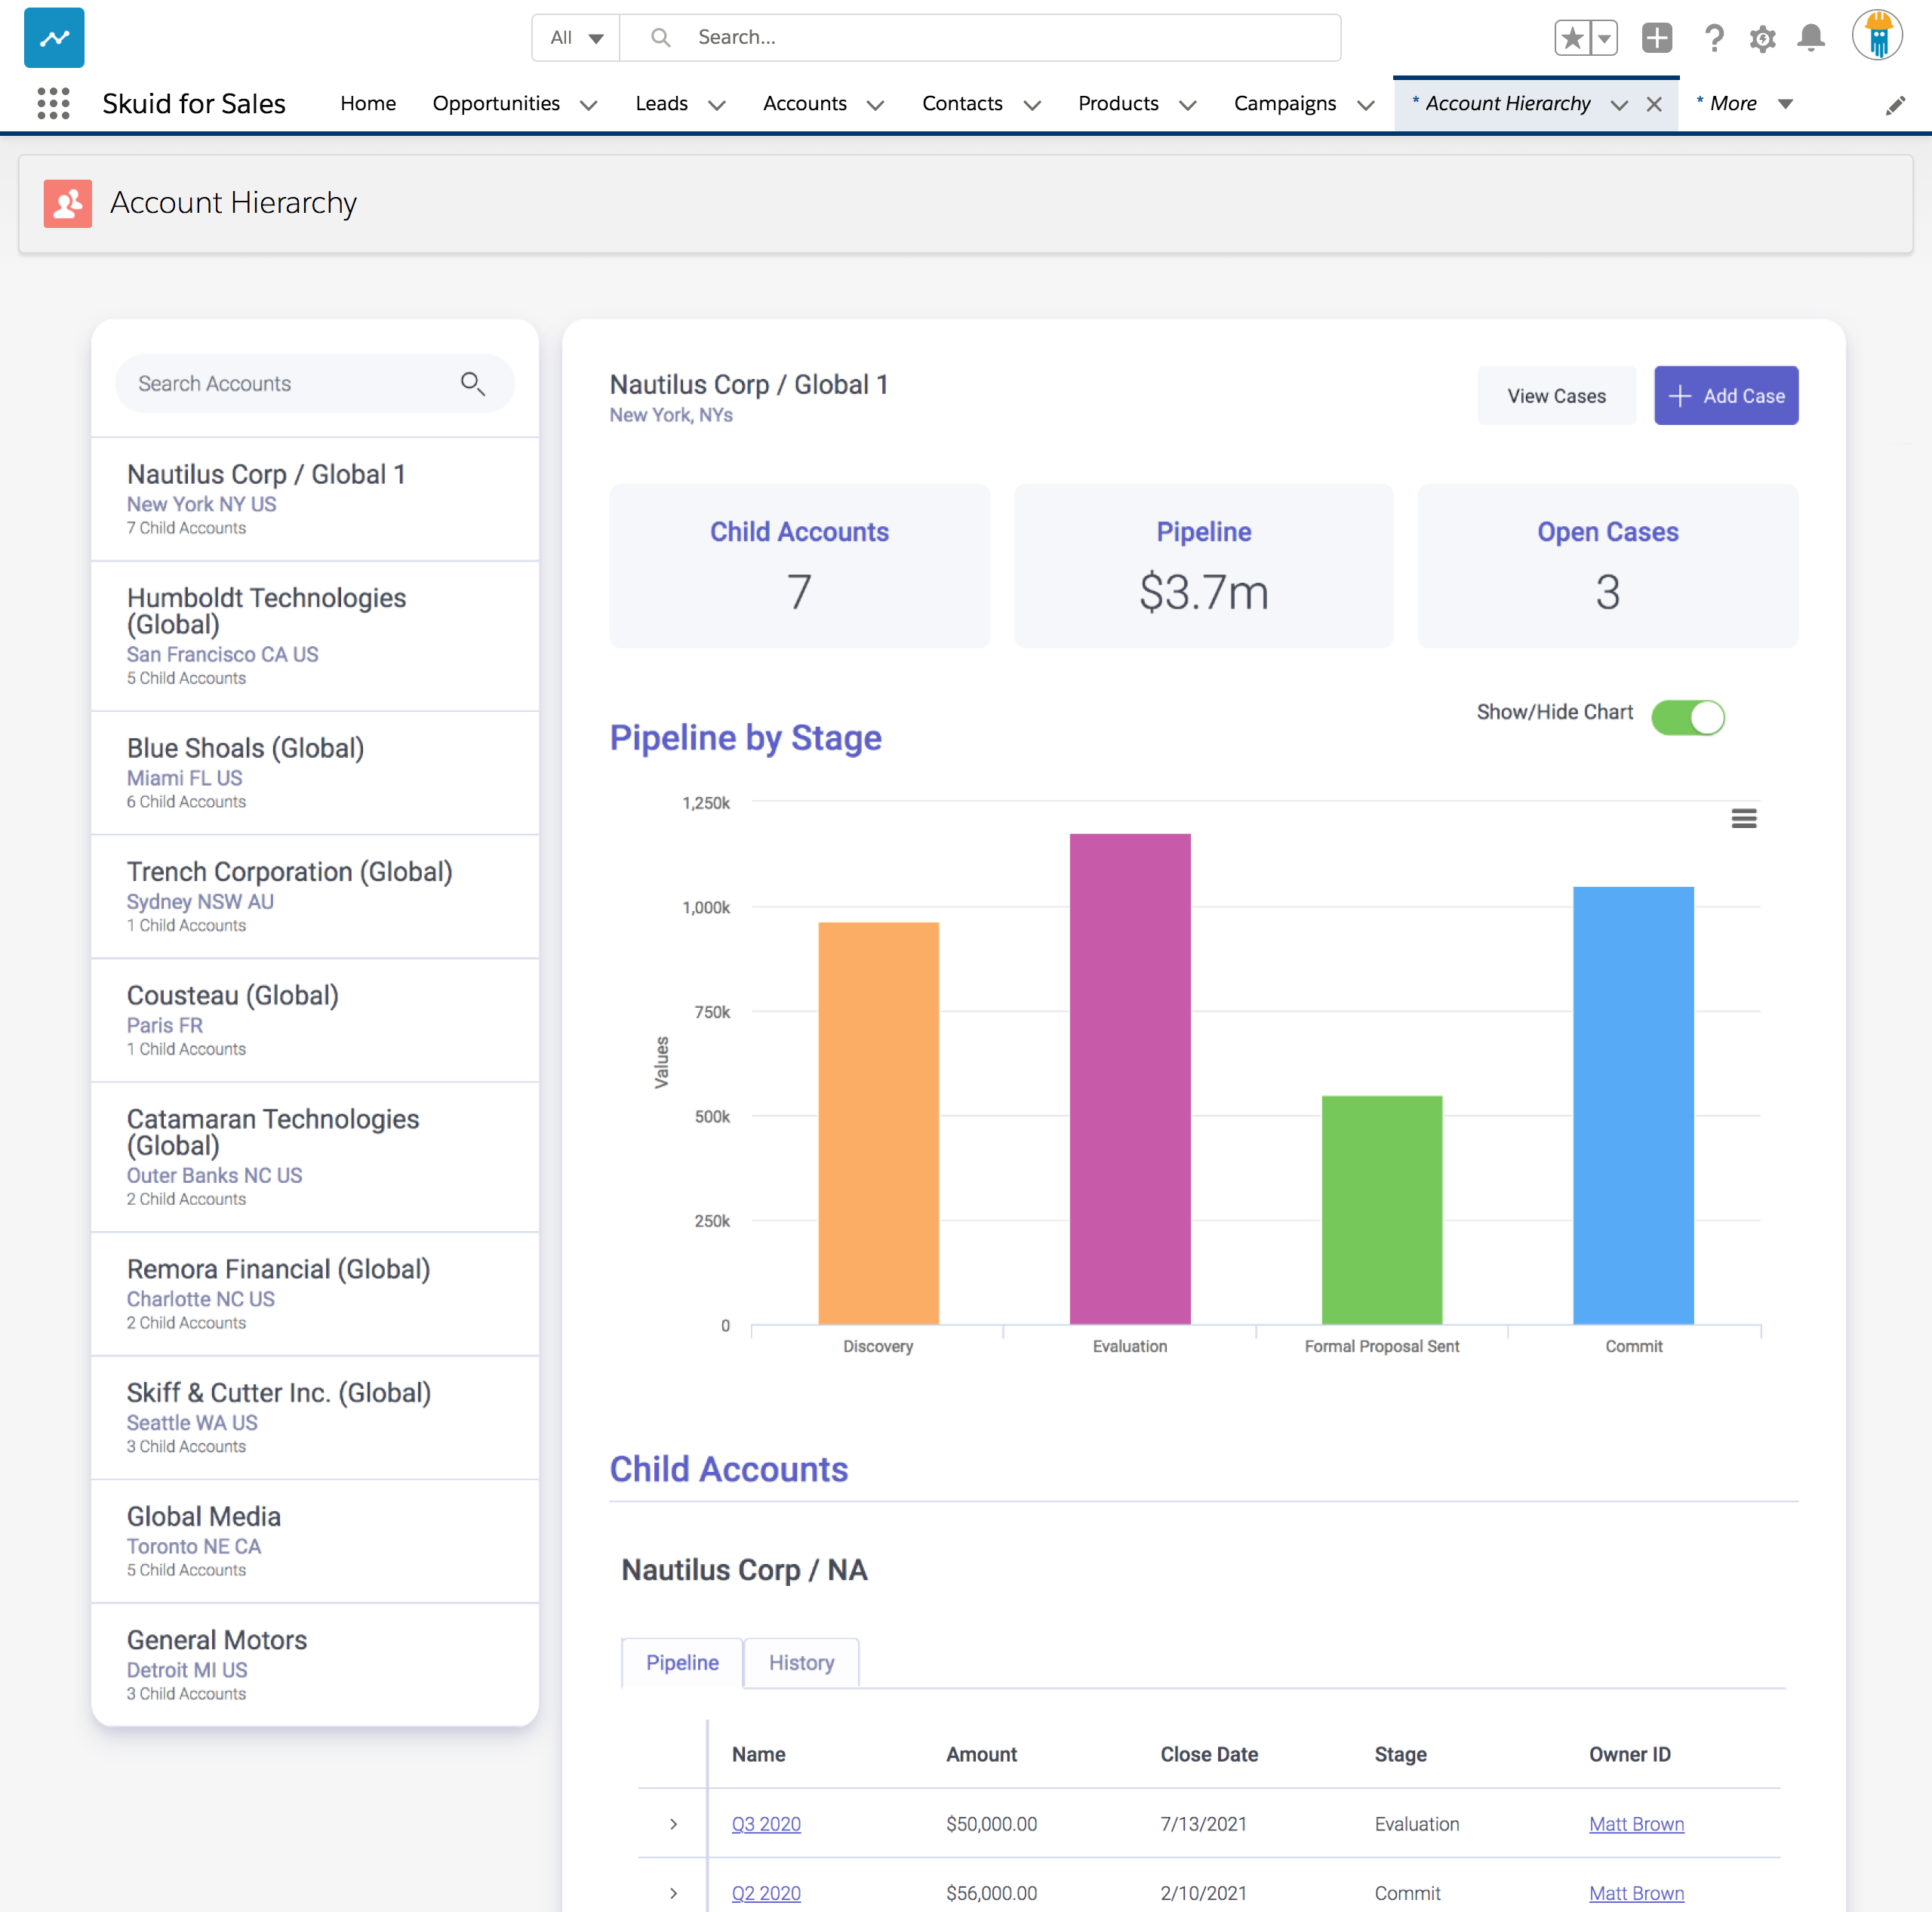
Task: Click the global actions plus icon
Action: (x=1656, y=38)
